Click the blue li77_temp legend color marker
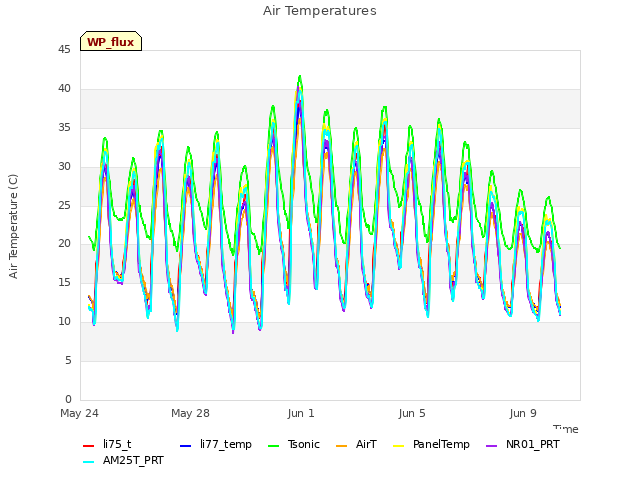Image resolution: width=640 pixels, height=480 pixels. coord(186,446)
